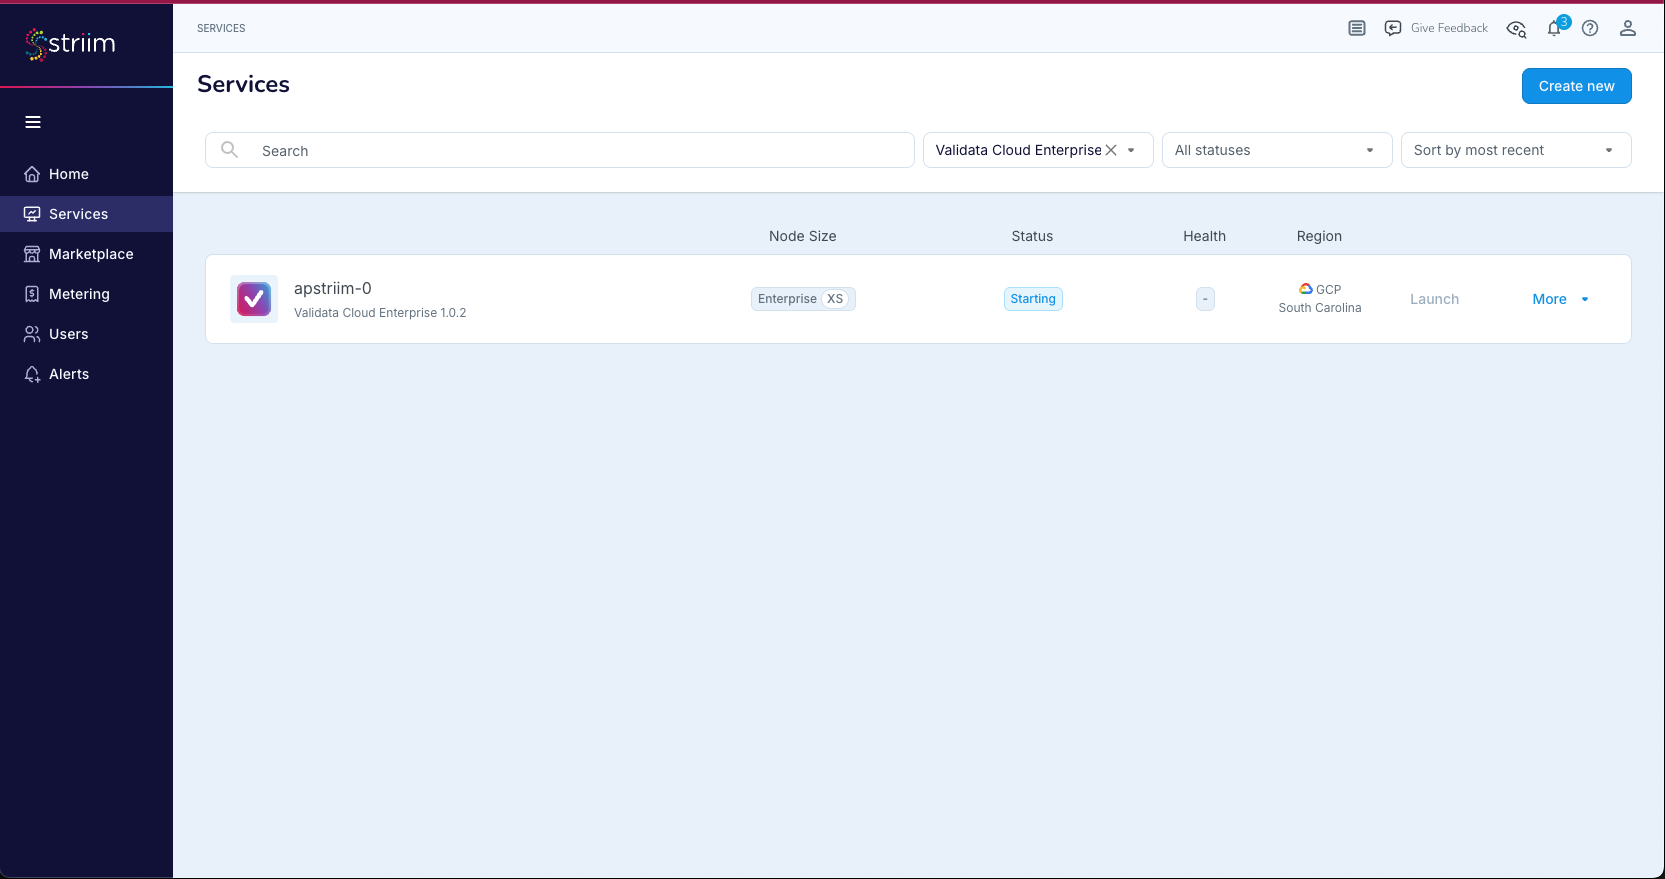Viewport: 1665px width, 879px height.
Task: Click the Validata Cloud Enterprise 1.0.2 subtitle
Action: 380,313
